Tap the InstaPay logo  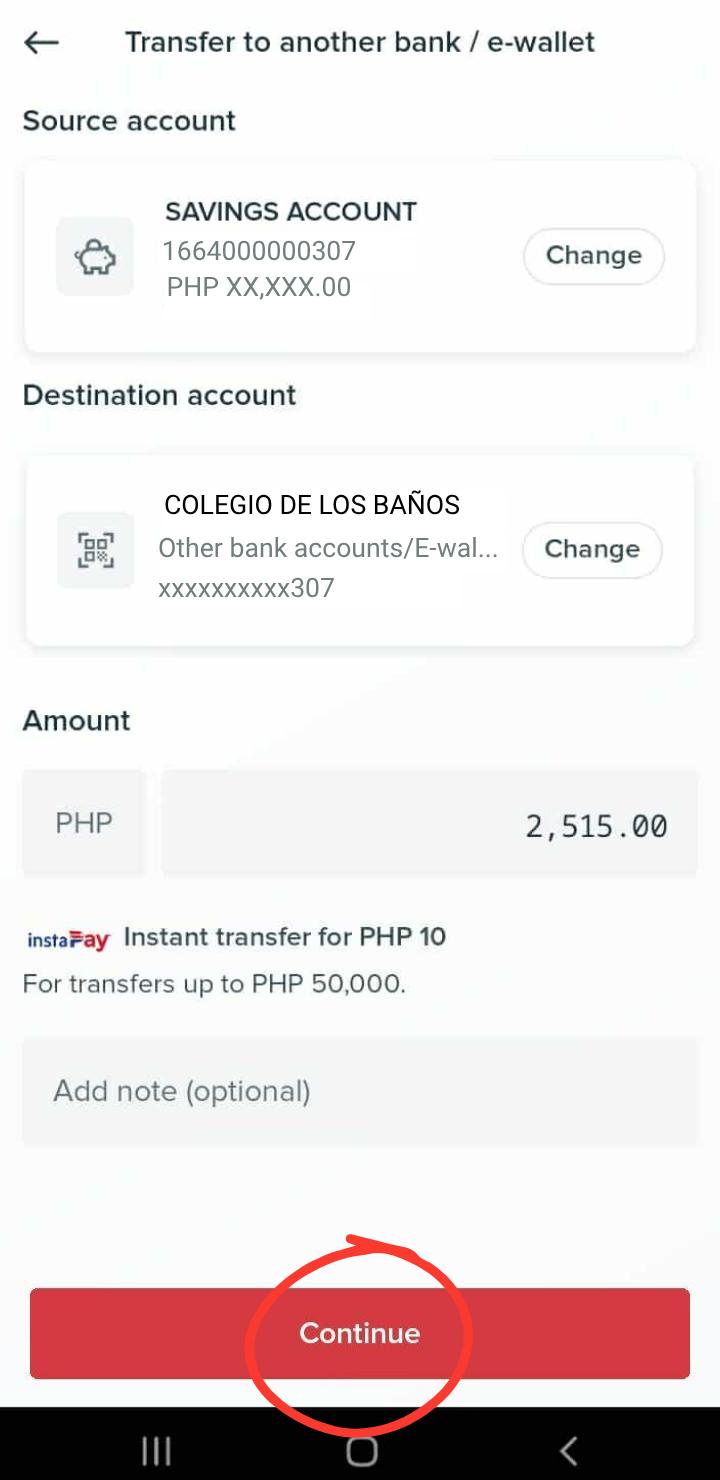(68, 940)
